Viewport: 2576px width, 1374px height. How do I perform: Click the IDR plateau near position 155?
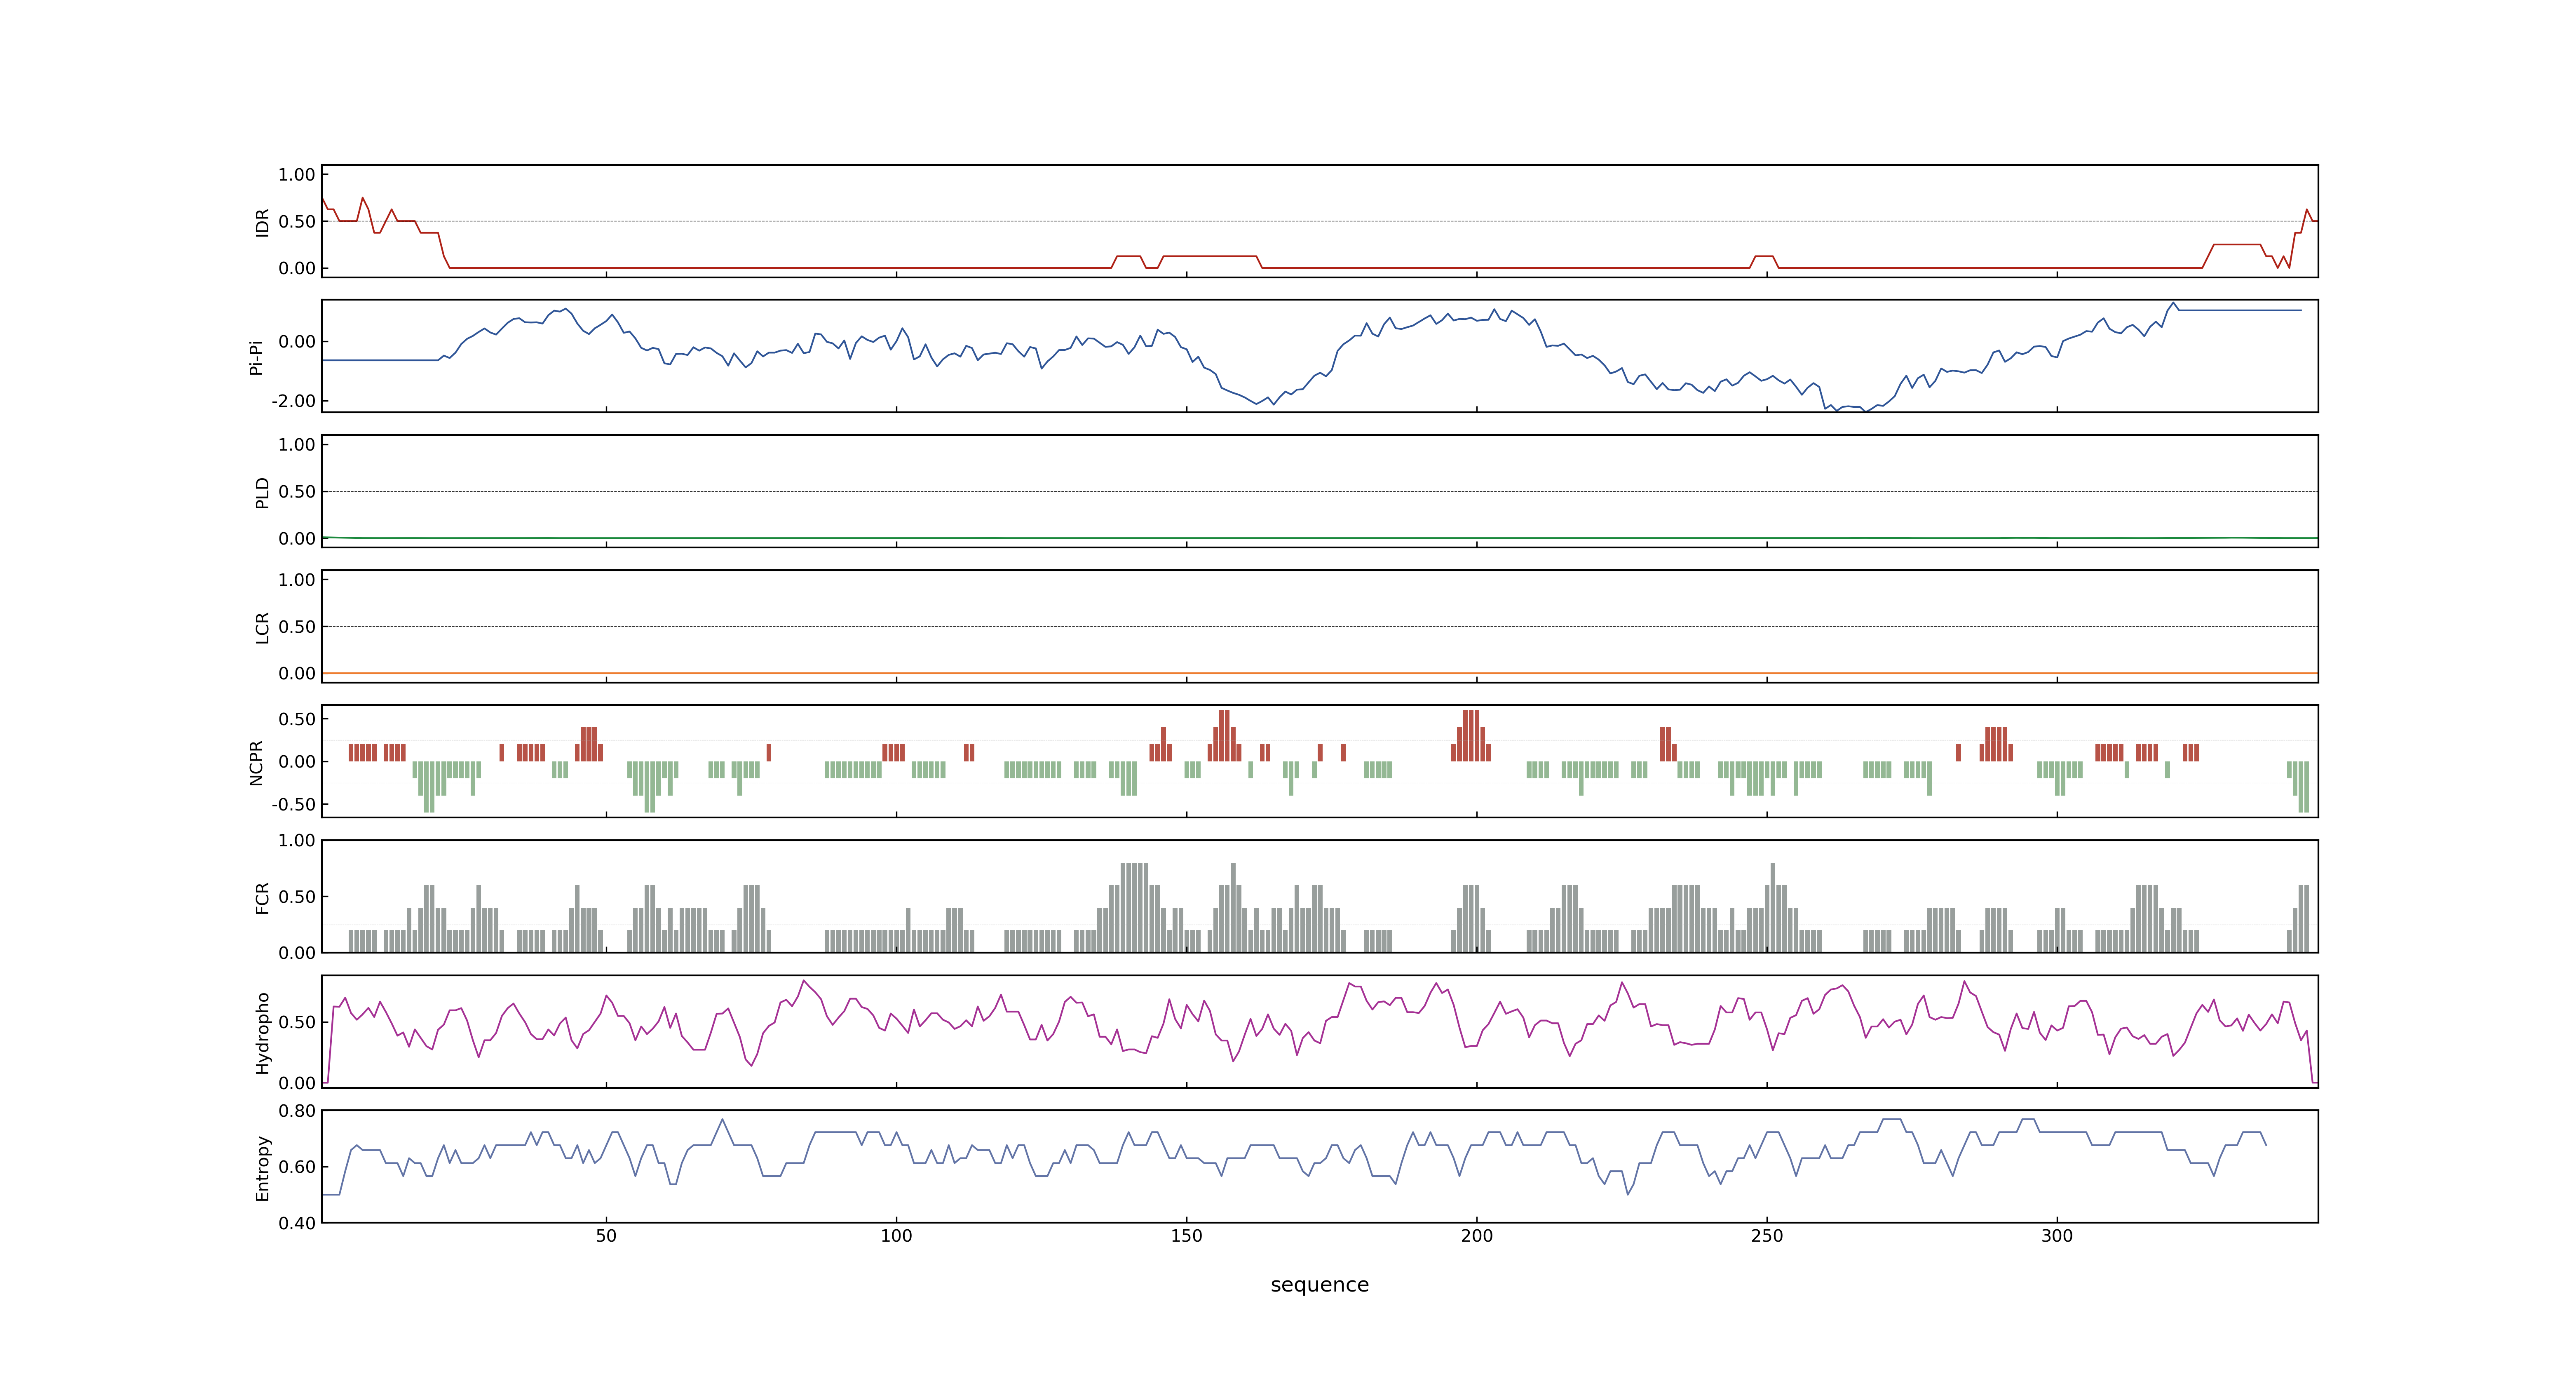(x=1210, y=257)
